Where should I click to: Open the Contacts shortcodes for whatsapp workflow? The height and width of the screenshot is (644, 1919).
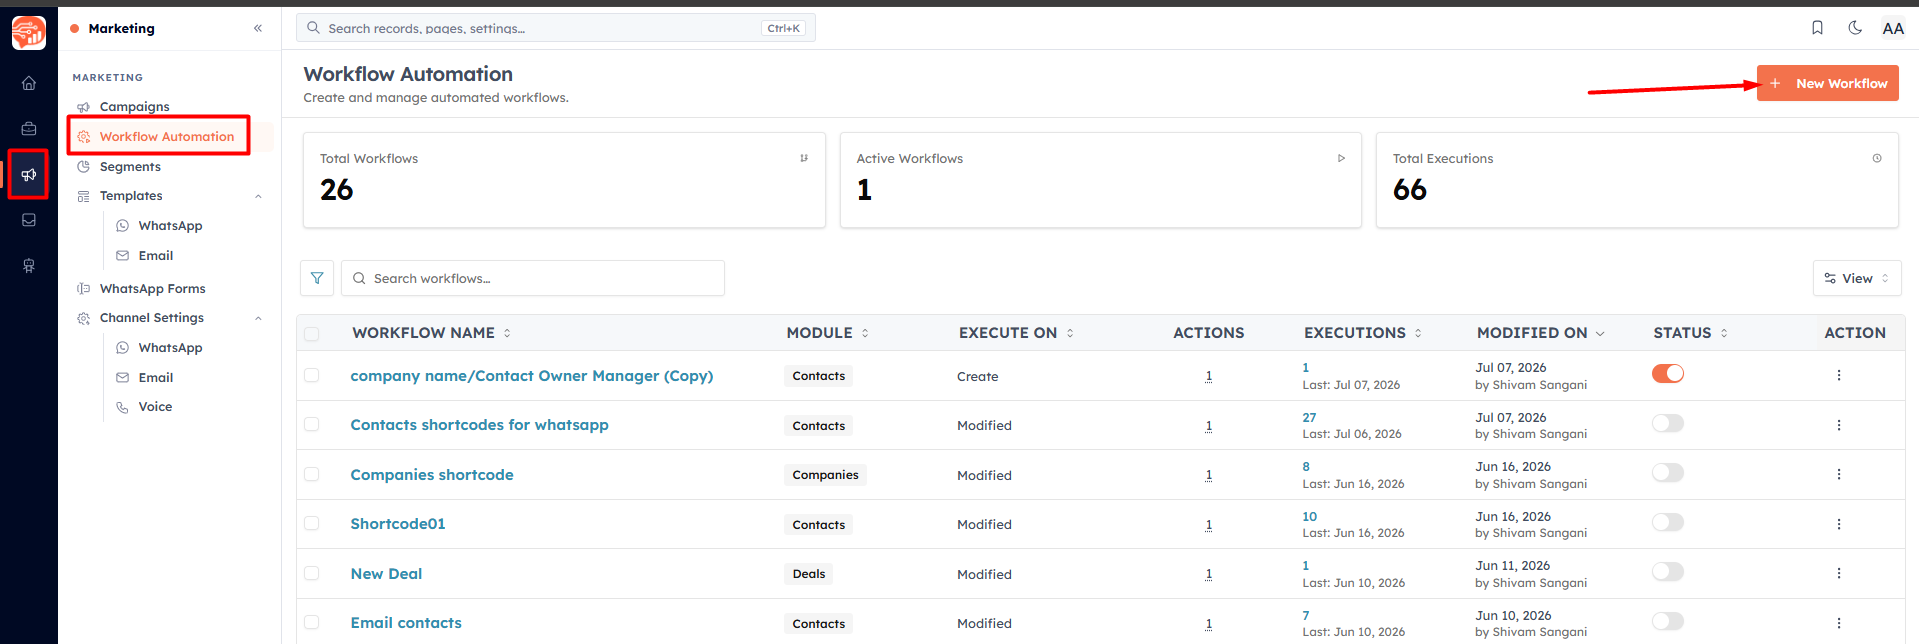(479, 425)
